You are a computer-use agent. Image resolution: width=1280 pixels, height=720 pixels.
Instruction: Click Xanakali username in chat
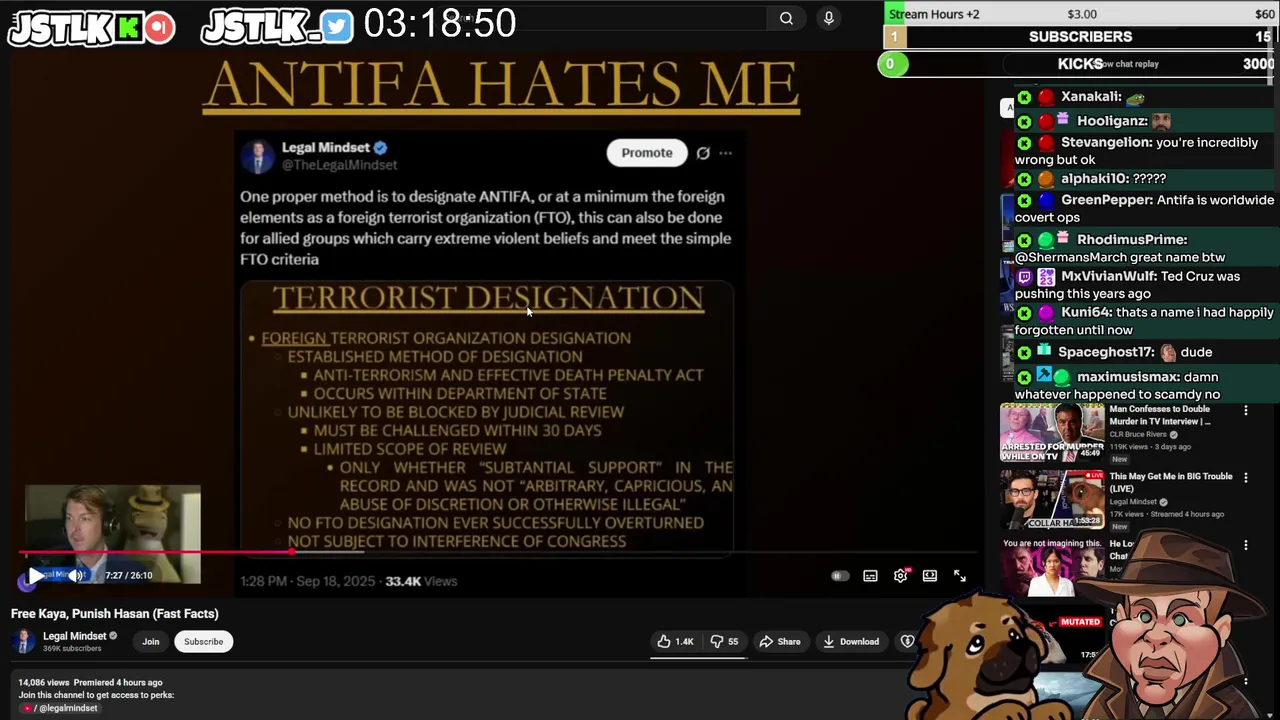(1091, 97)
